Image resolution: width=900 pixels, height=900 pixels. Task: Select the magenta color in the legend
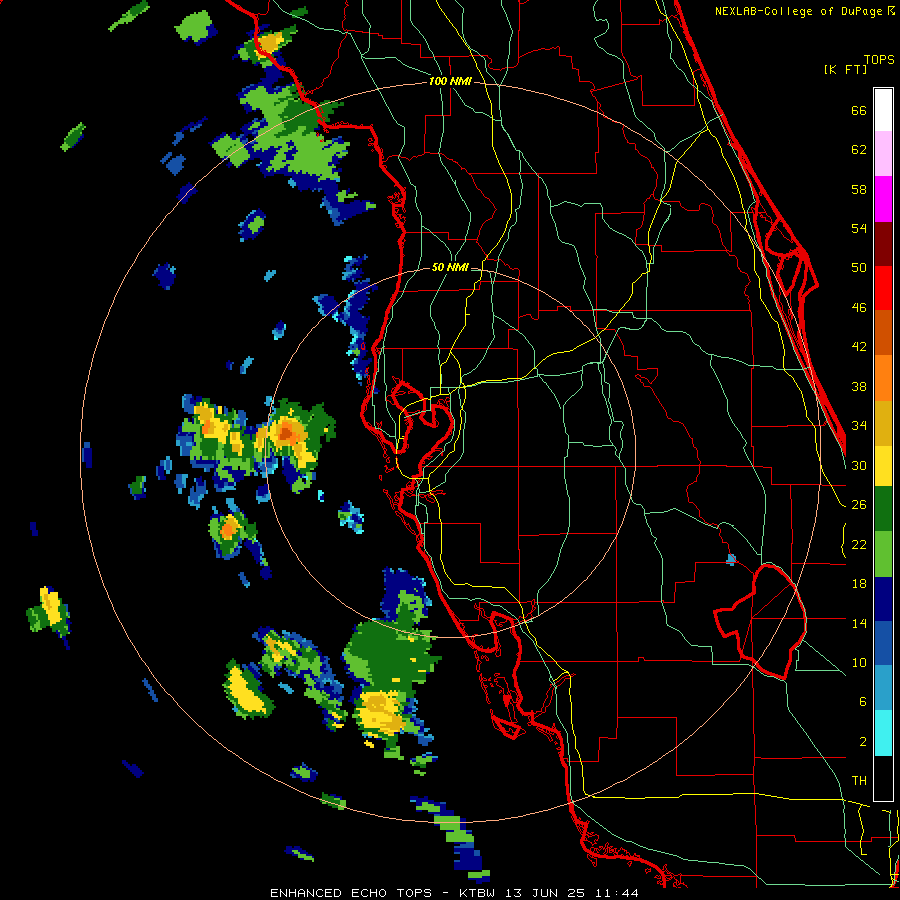tap(883, 199)
